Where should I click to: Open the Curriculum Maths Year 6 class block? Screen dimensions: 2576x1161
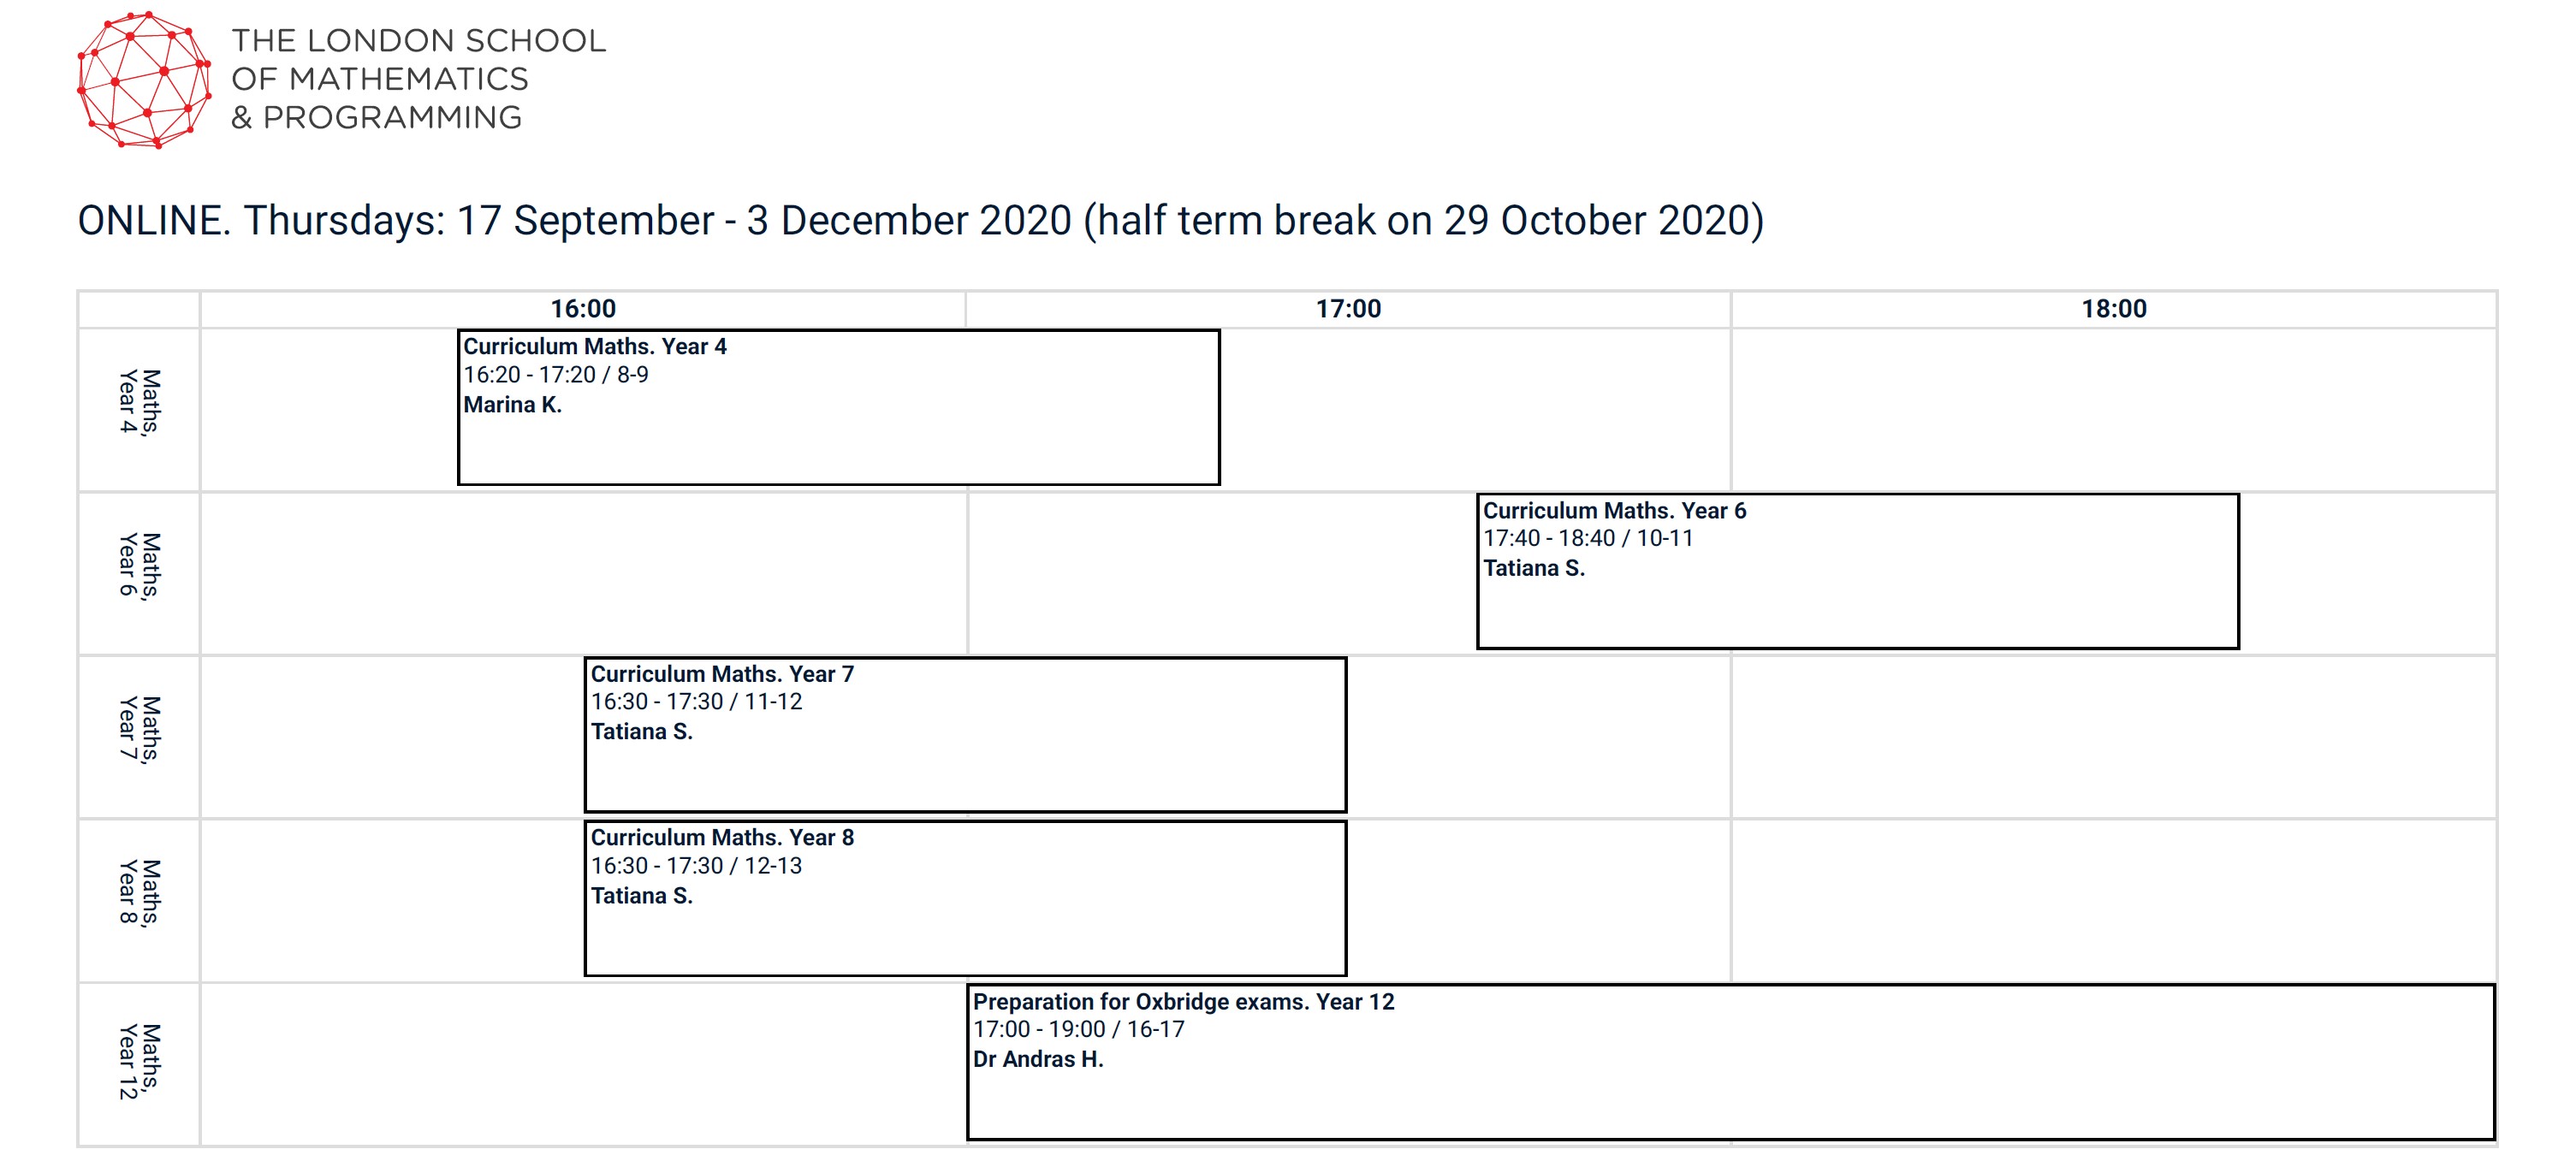pos(1857,571)
